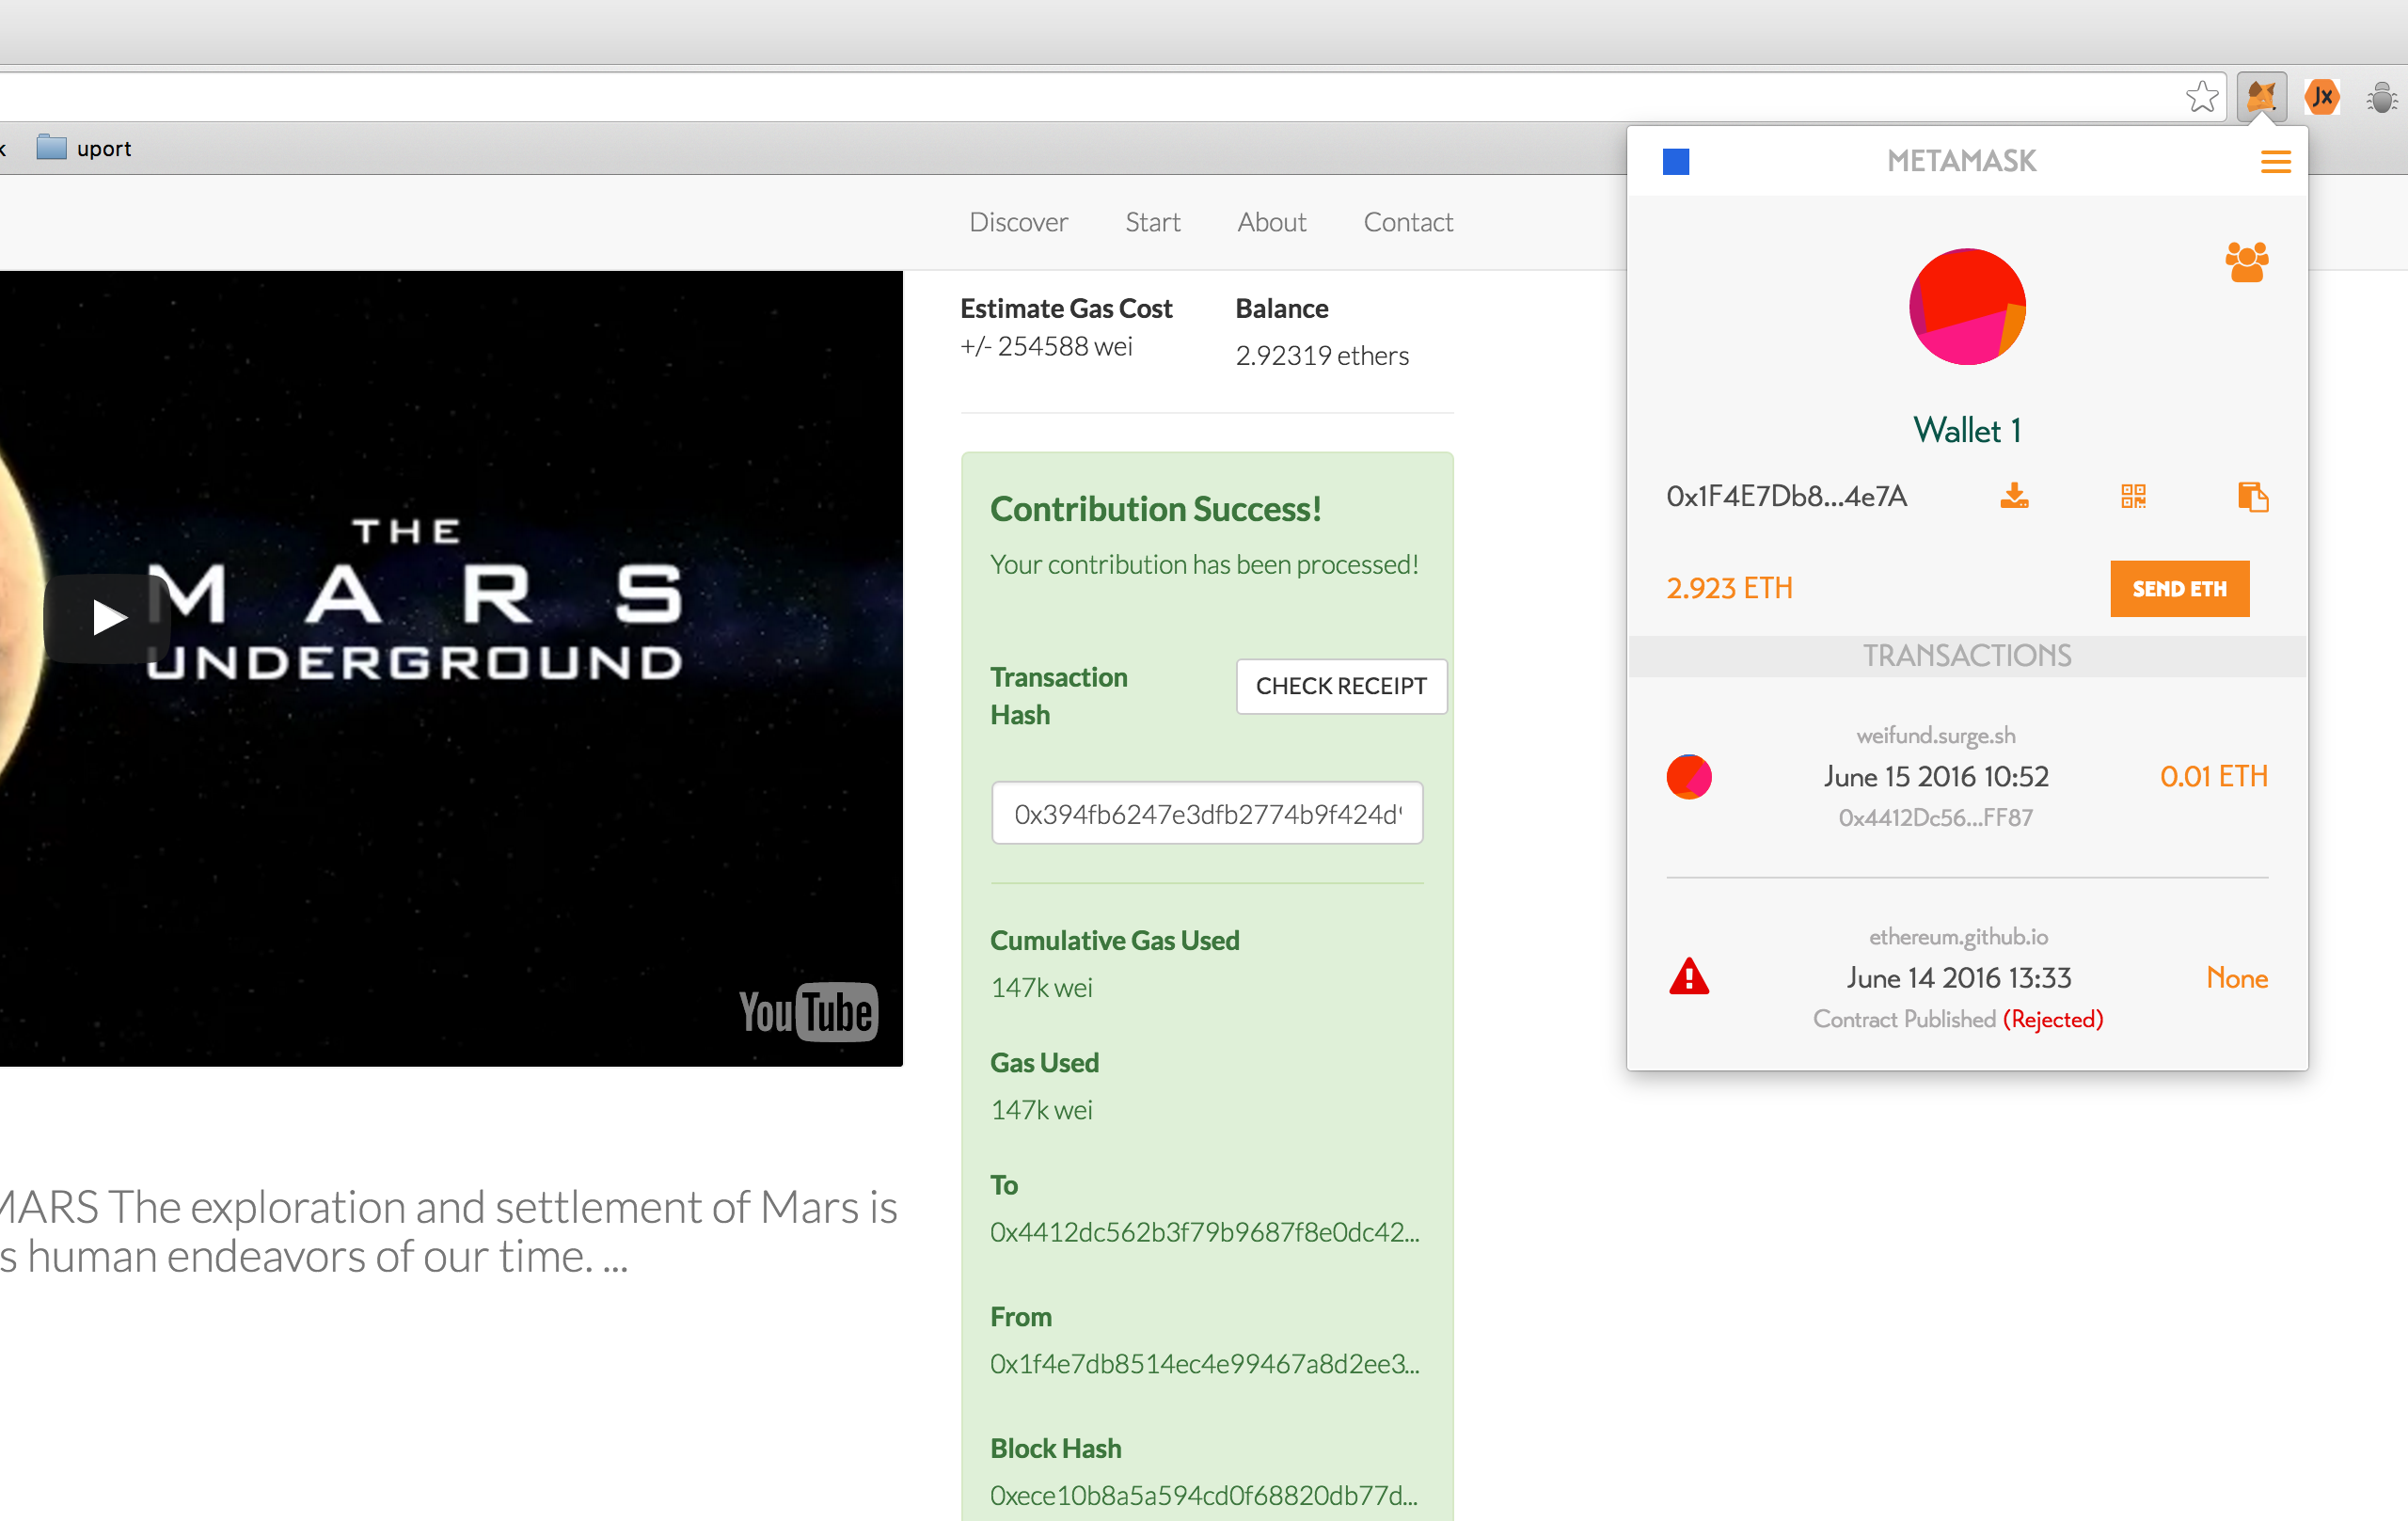Click the Block Hash value 0xece10b8a5a594...
The height and width of the screenshot is (1521, 2408).
click(x=1203, y=1496)
